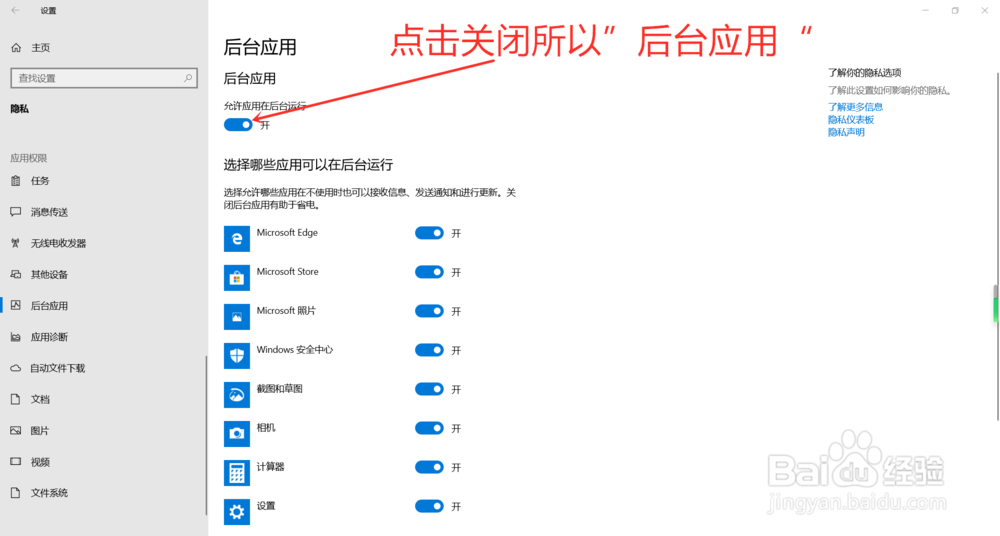
Task: Click the 截图和草图 app name
Action: 279,389
